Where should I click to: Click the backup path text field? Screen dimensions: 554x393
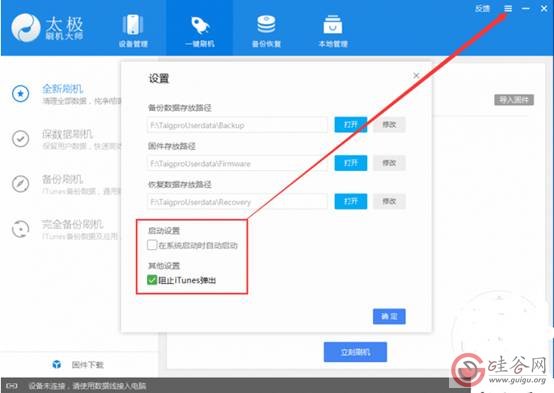pyautogui.click(x=237, y=125)
